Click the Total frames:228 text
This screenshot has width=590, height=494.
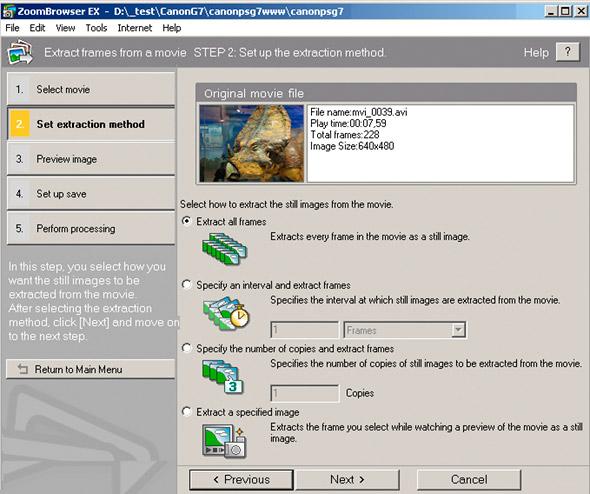[345, 135]
